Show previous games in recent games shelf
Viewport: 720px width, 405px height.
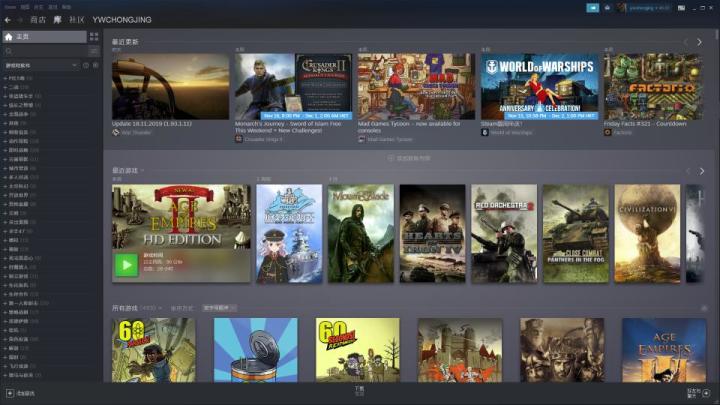coord(688,171)
